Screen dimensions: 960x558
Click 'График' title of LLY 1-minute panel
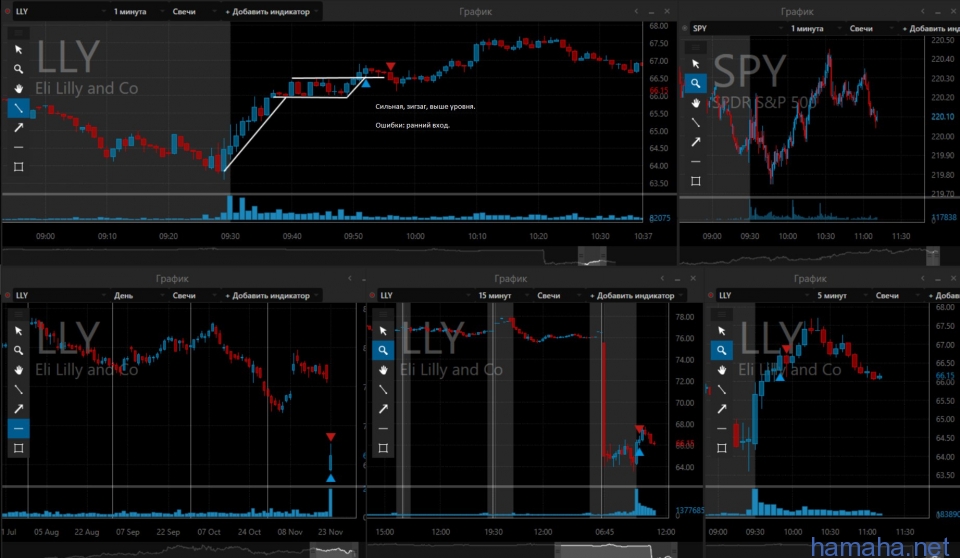click(475, 12)
